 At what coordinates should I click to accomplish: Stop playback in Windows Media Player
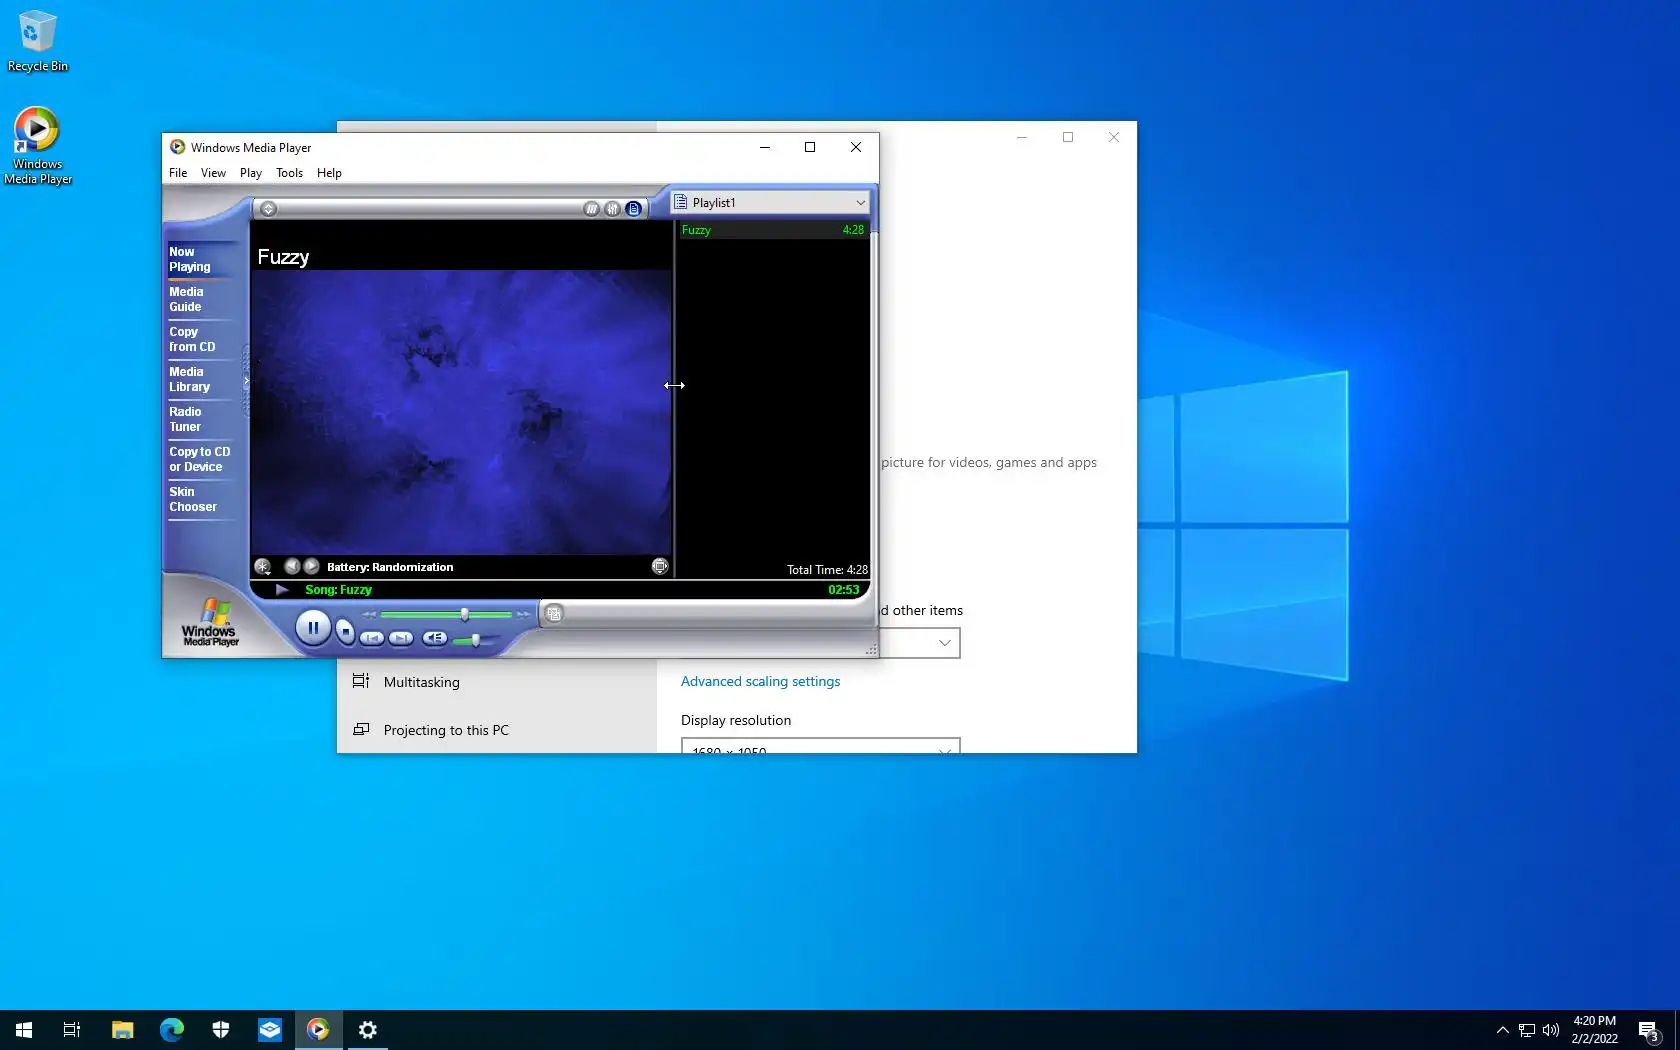tap(345, 632)
